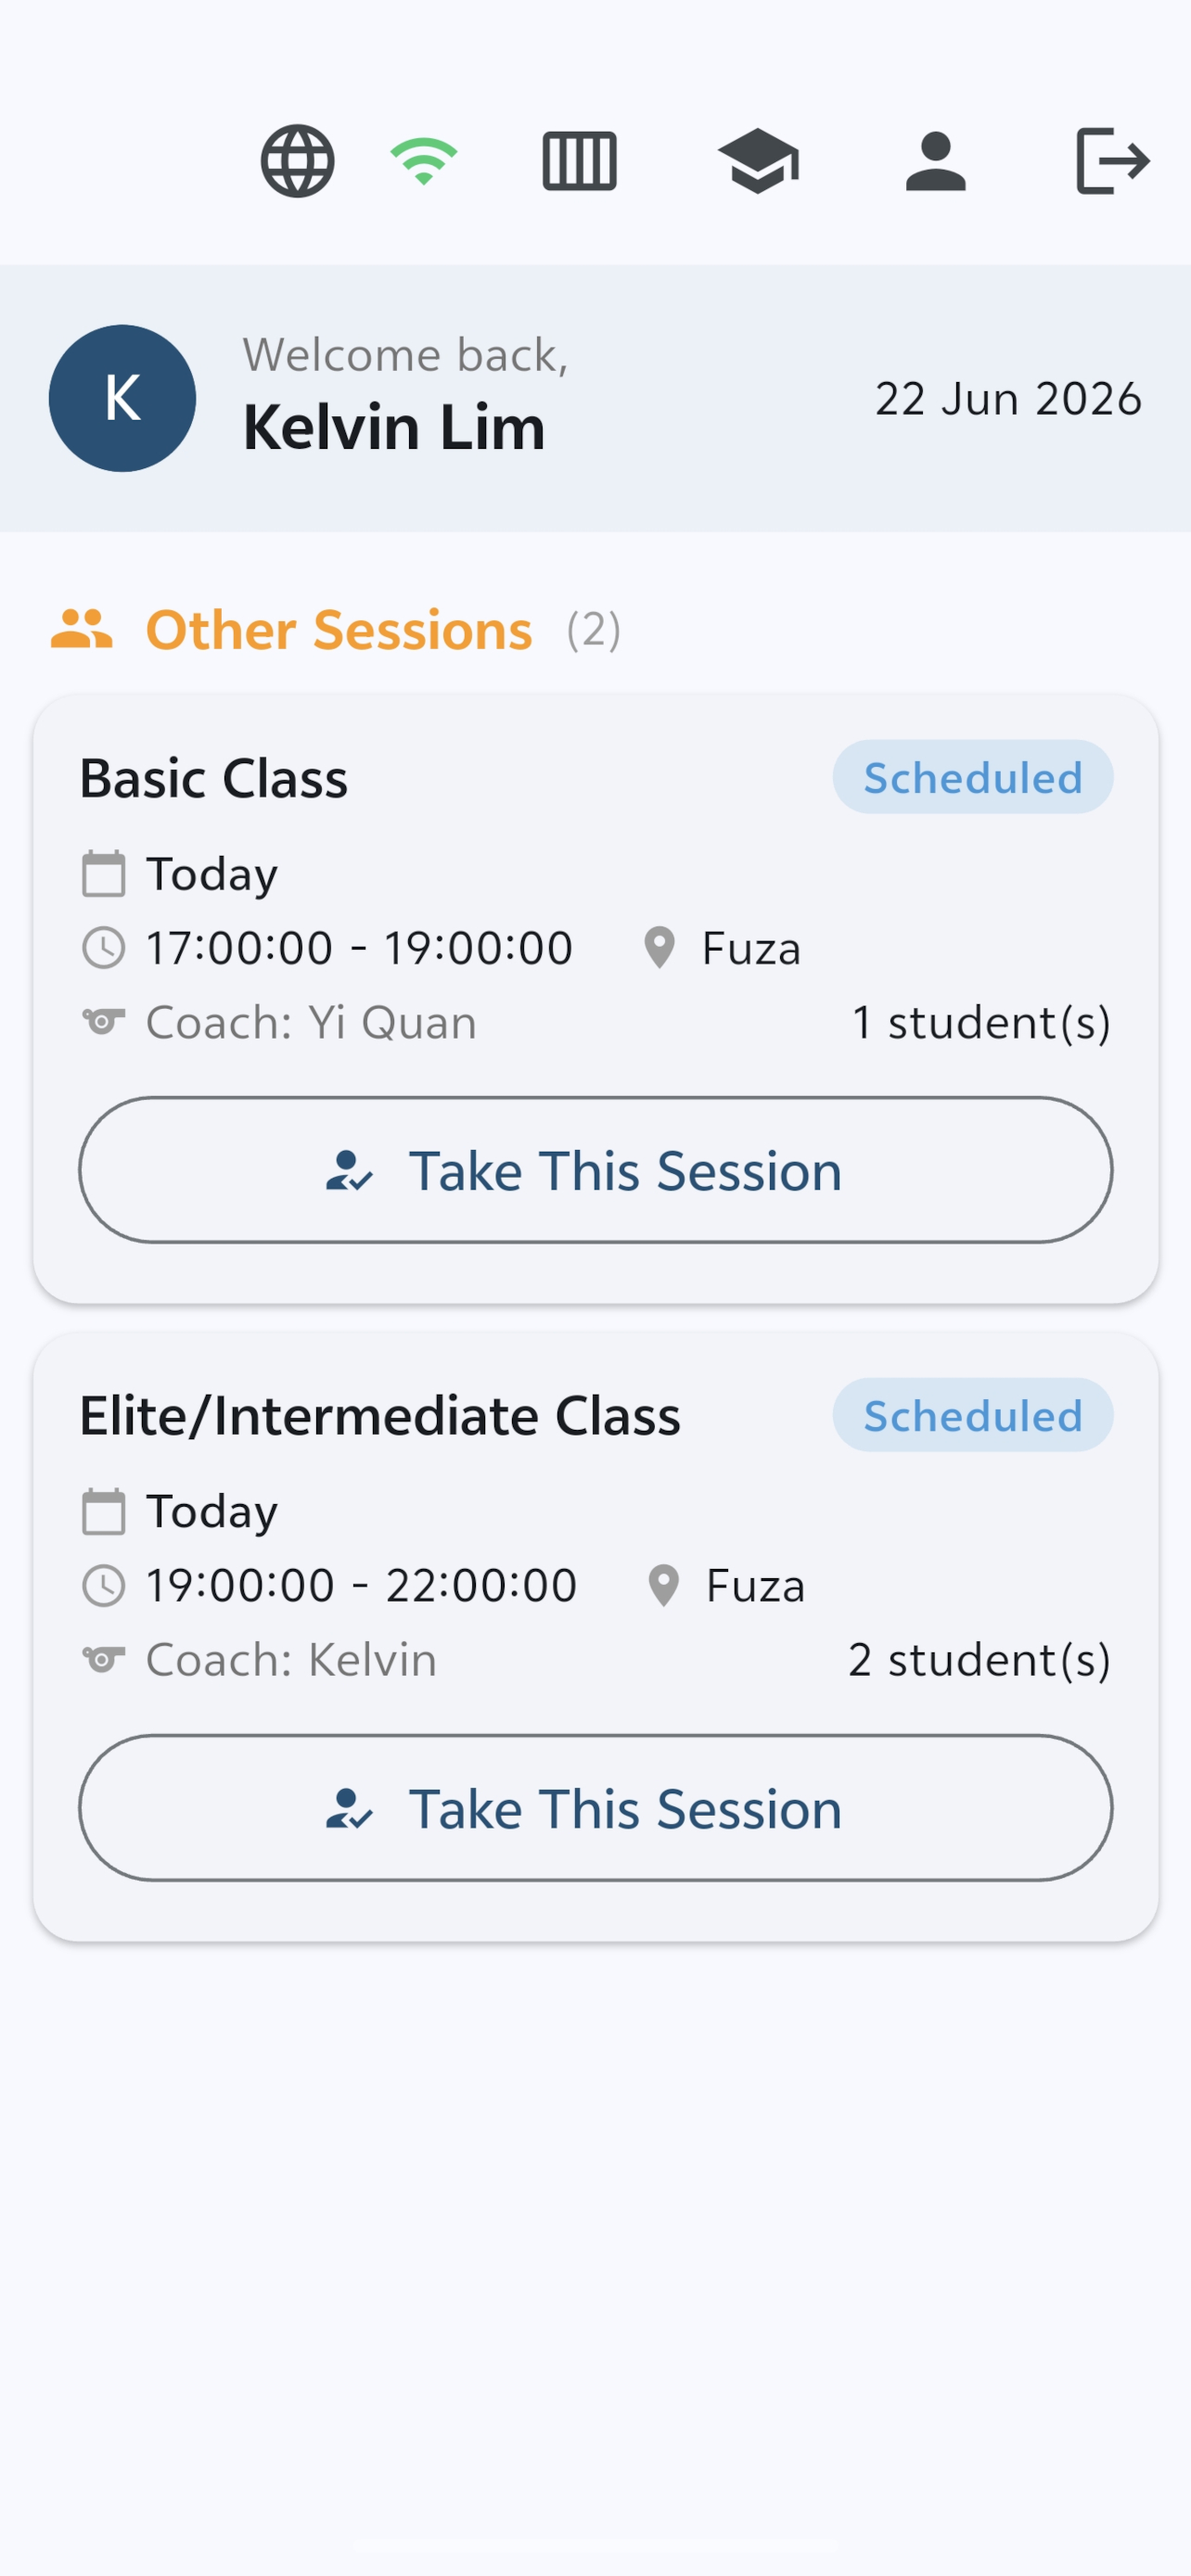
Task: Select the Other Sessions heading
Action: (339, 630)
